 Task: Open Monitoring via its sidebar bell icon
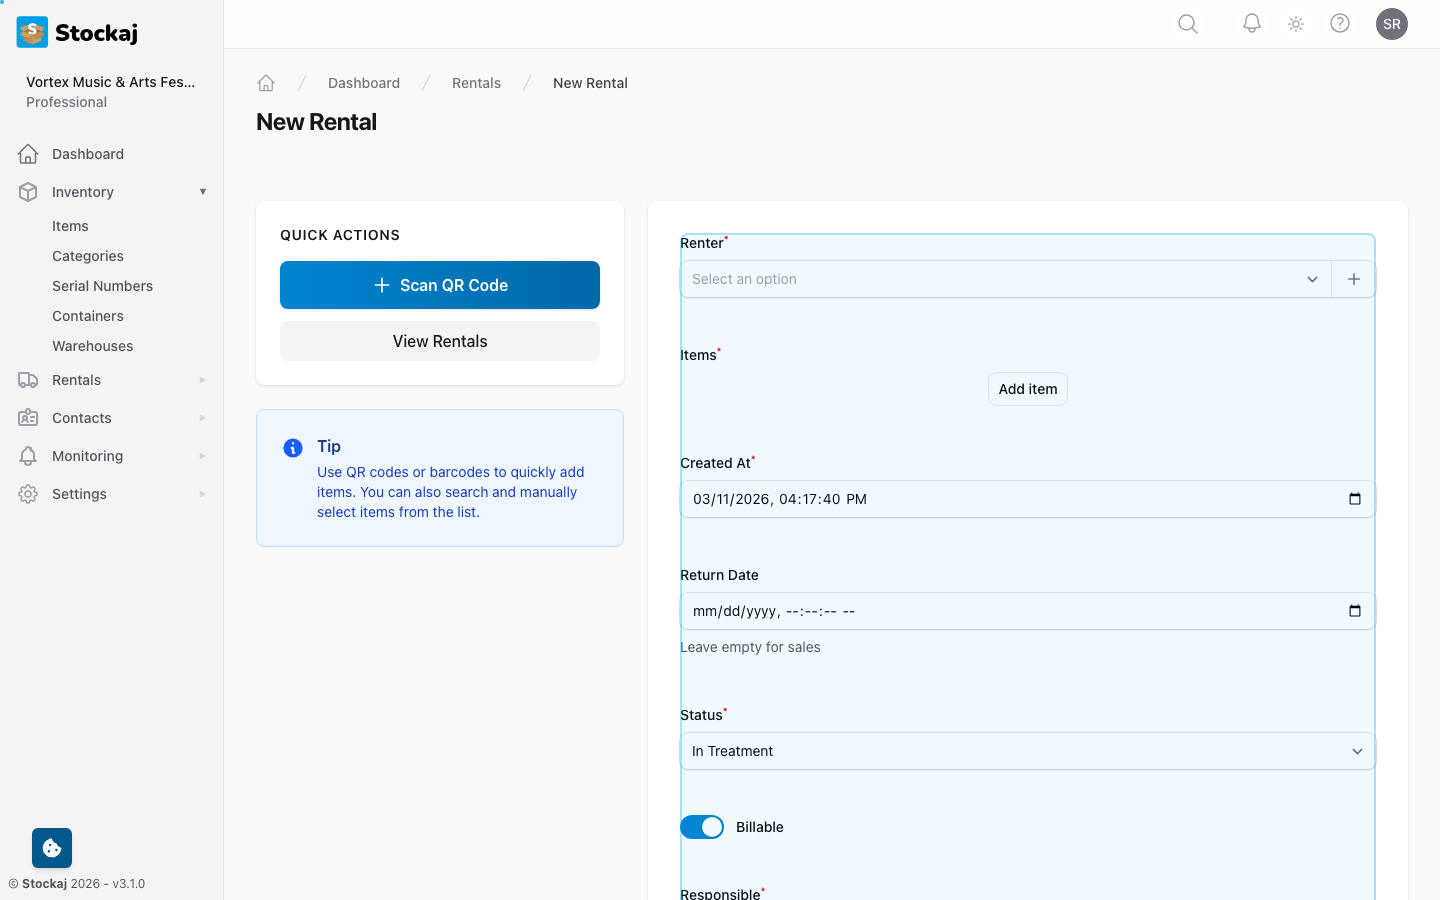pos(27,456)
